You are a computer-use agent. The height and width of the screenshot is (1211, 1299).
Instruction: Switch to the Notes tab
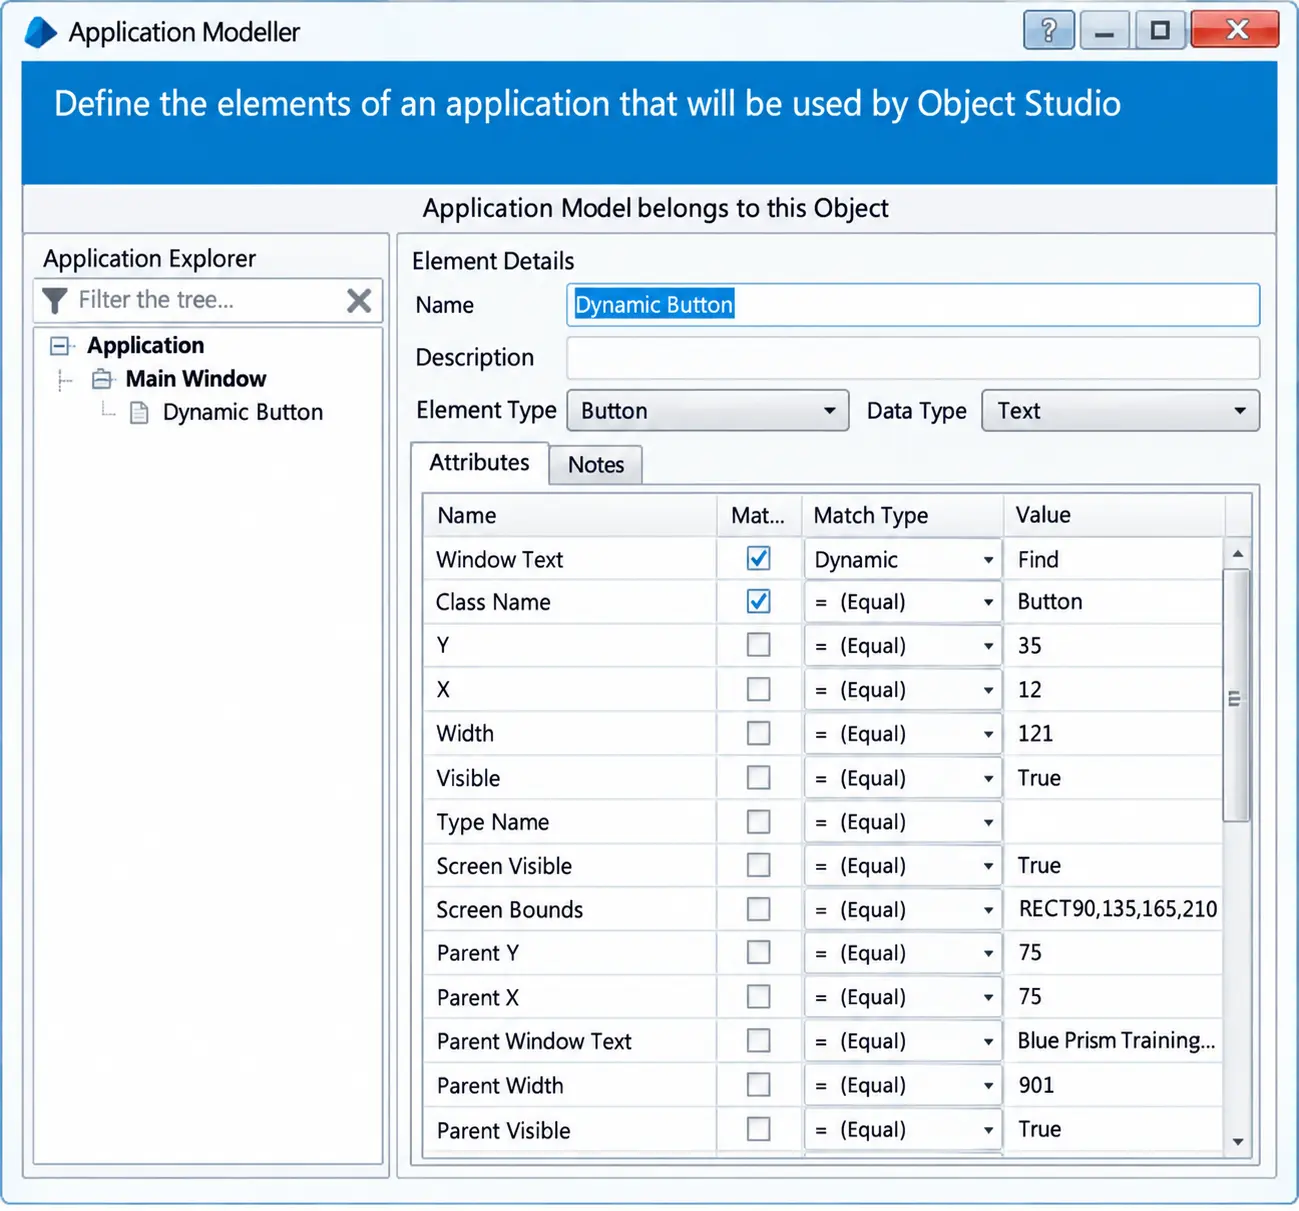[x=596, y=465]
